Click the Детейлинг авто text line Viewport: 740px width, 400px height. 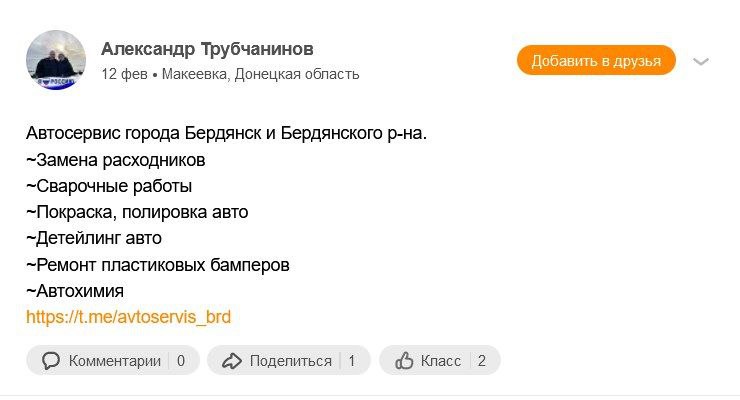(94, 238)
